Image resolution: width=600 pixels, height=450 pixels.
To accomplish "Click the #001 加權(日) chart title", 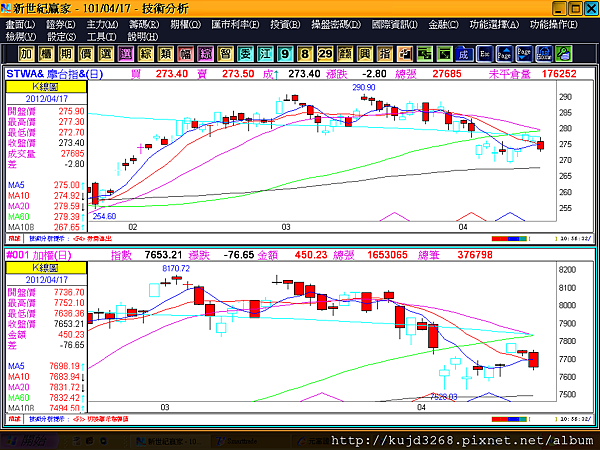I will pyautogui.click(x=39, y=255).
